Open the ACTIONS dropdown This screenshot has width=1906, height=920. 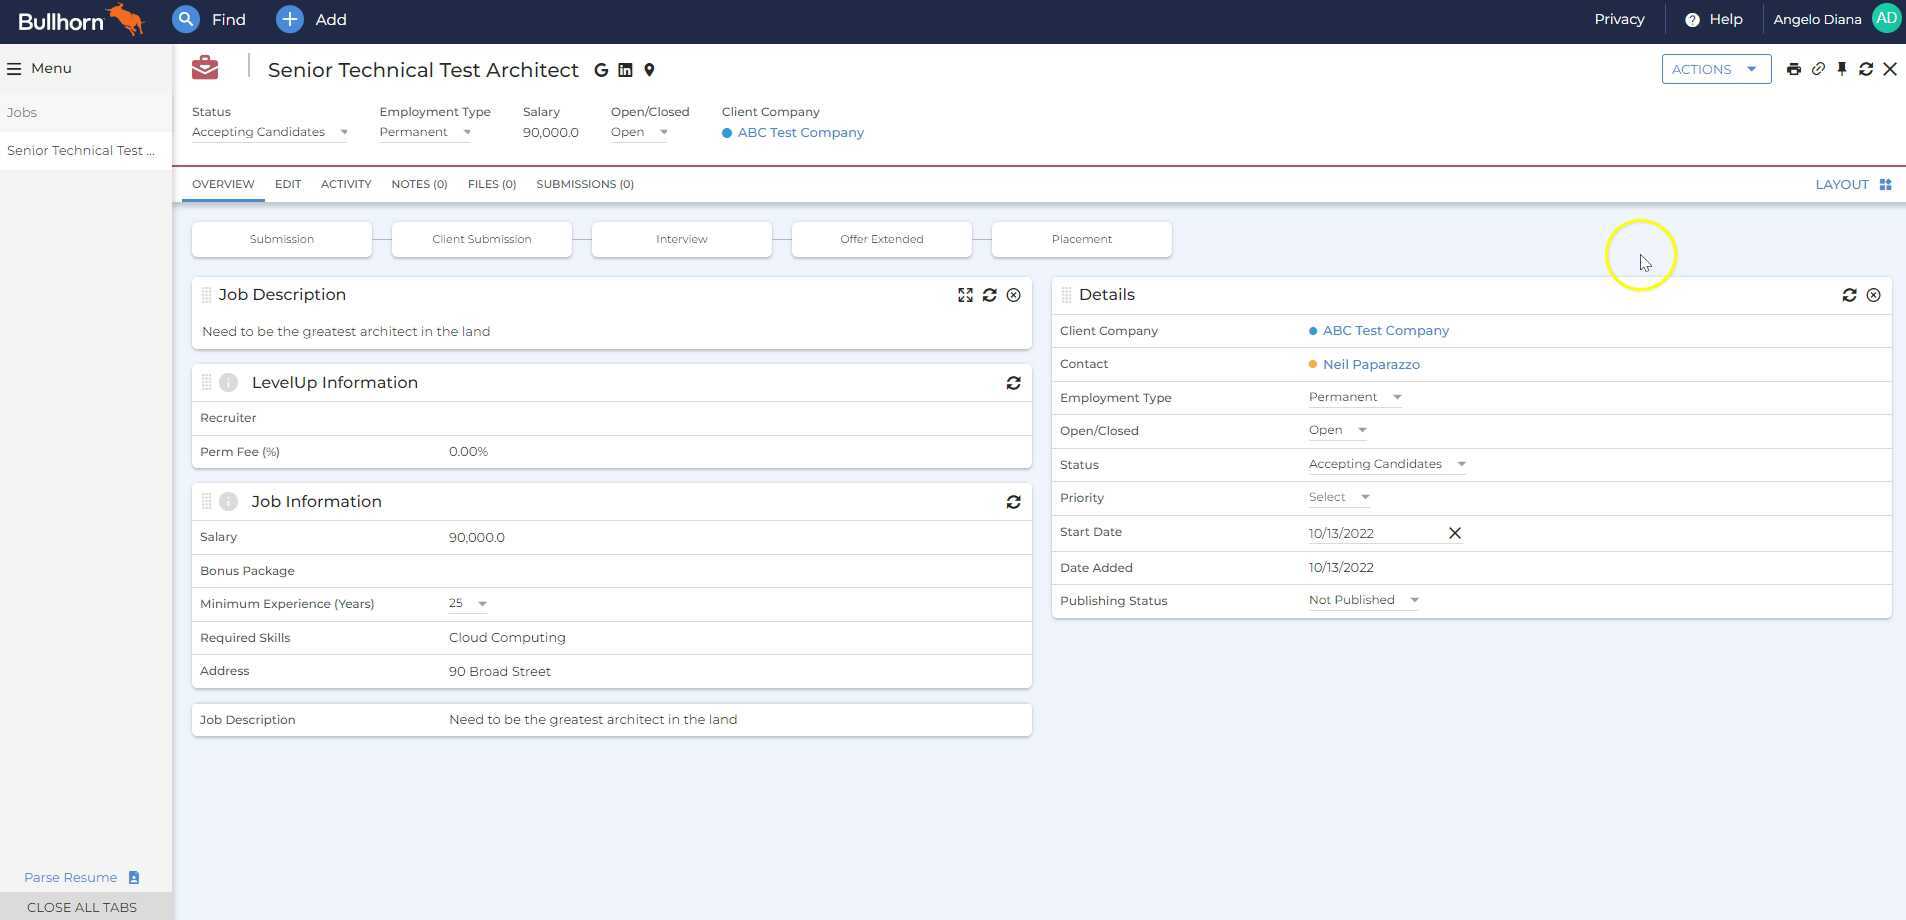point(1715,69)
